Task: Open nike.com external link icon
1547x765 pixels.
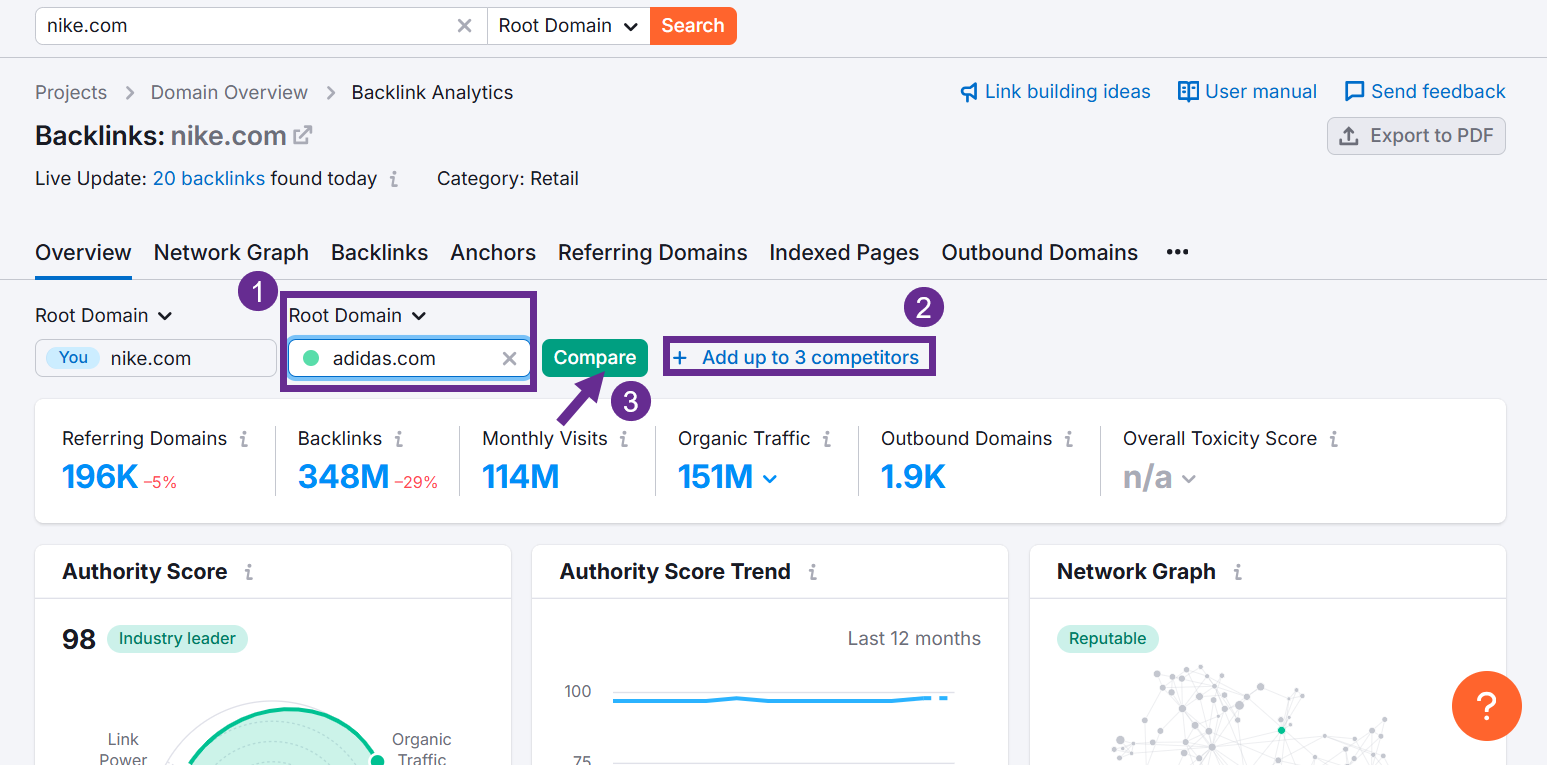Action: (x=302, y=135)
